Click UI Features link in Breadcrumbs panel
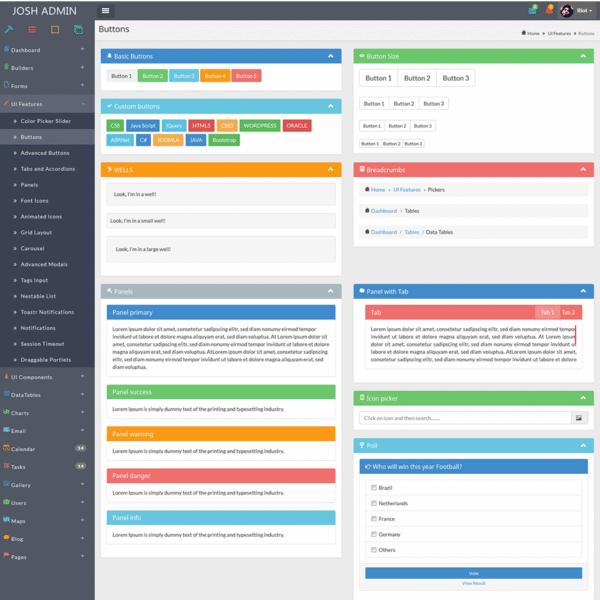This screenshot has width=600, height=600. click(407, 189)
